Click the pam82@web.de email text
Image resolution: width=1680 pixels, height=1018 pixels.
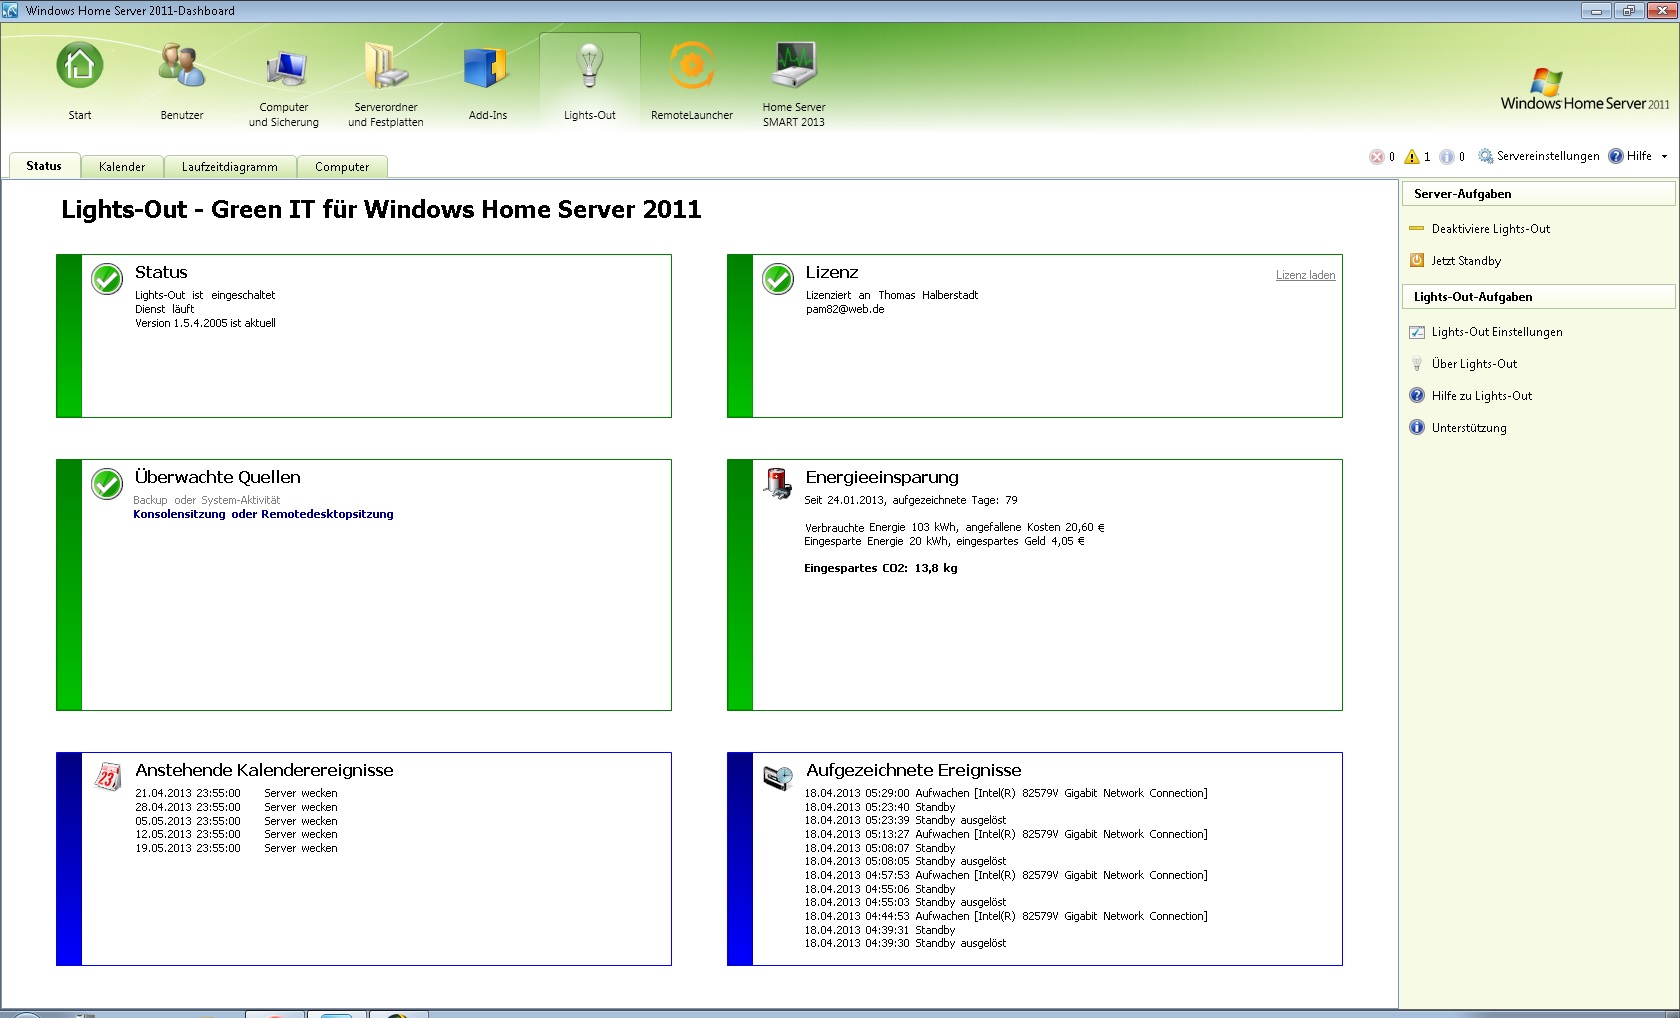point(845,309)
